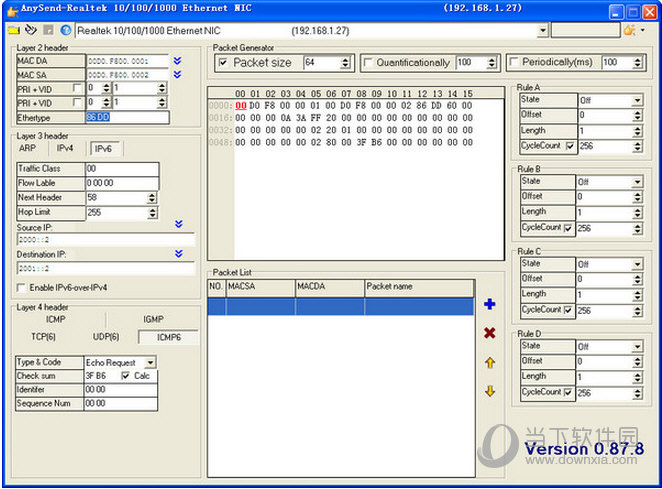Select the IPv6 tab
This screenshot has height=489, width=662.
[103, 149]
